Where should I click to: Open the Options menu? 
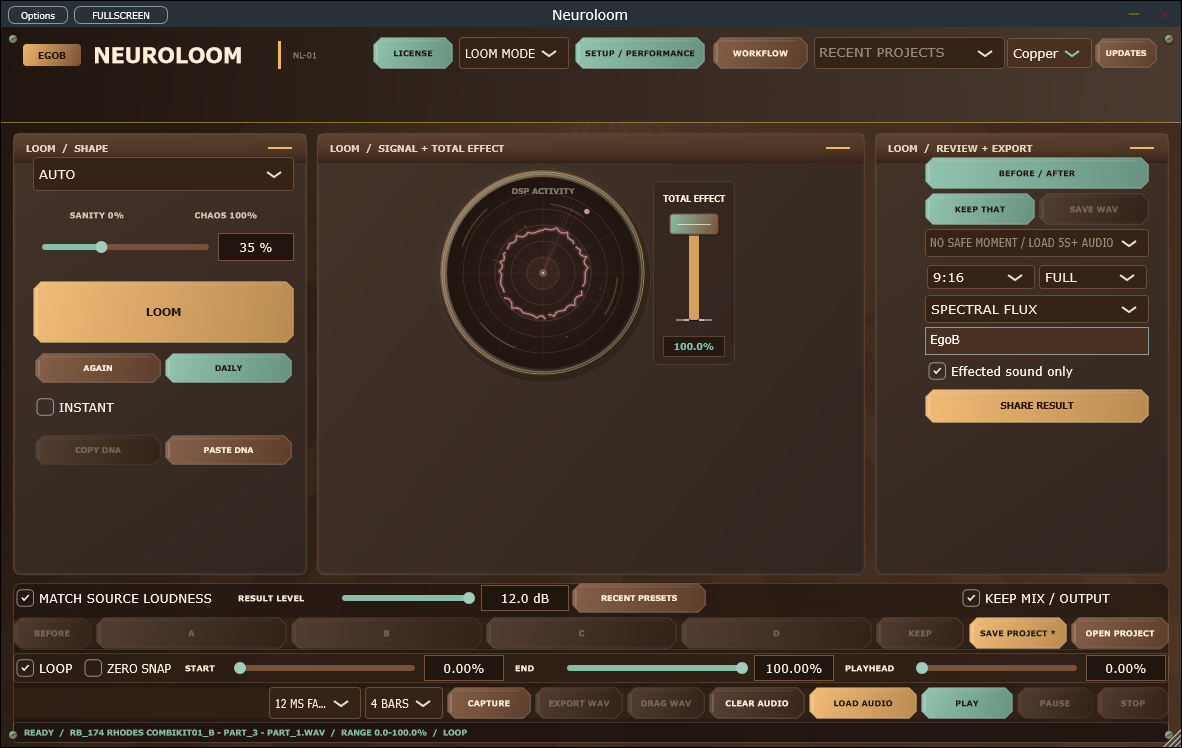(x=38, y=15)
